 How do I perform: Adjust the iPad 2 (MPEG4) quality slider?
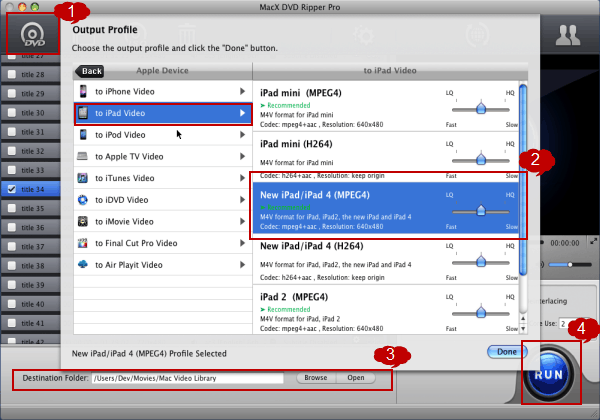(481, 313)
